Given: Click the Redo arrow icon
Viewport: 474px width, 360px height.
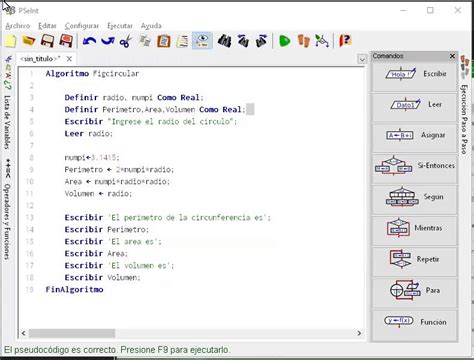Looking at the screenshot, I should pyautogui.click(x=108, y=41).
